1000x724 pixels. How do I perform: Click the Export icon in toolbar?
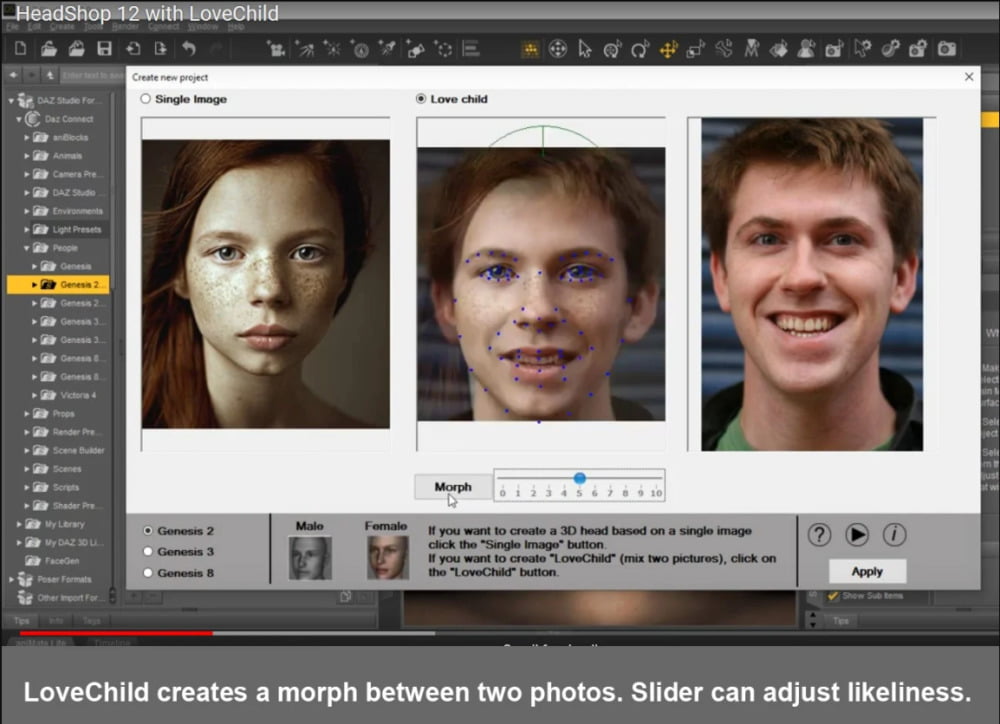(160, 48)
